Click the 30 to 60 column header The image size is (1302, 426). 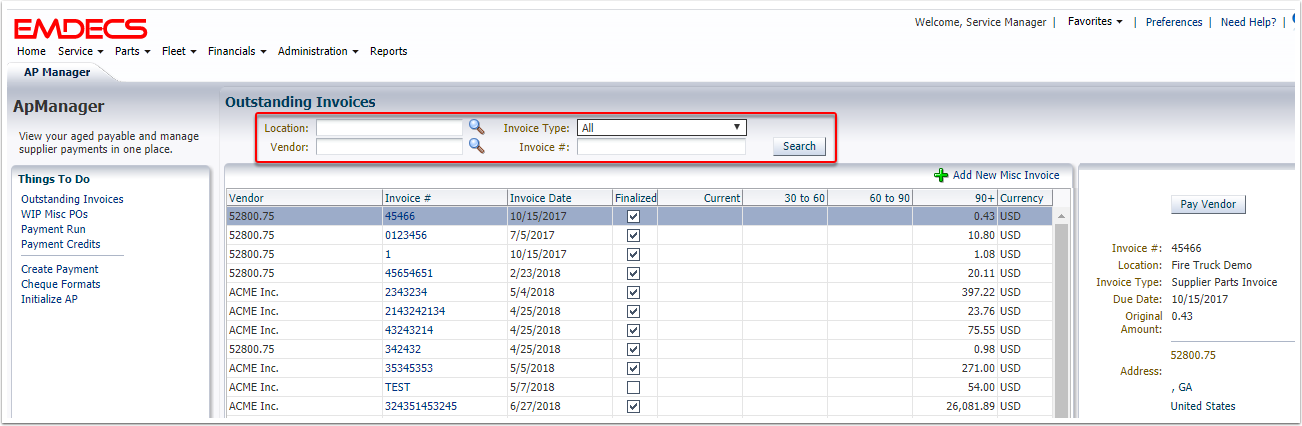coord(785,198)
